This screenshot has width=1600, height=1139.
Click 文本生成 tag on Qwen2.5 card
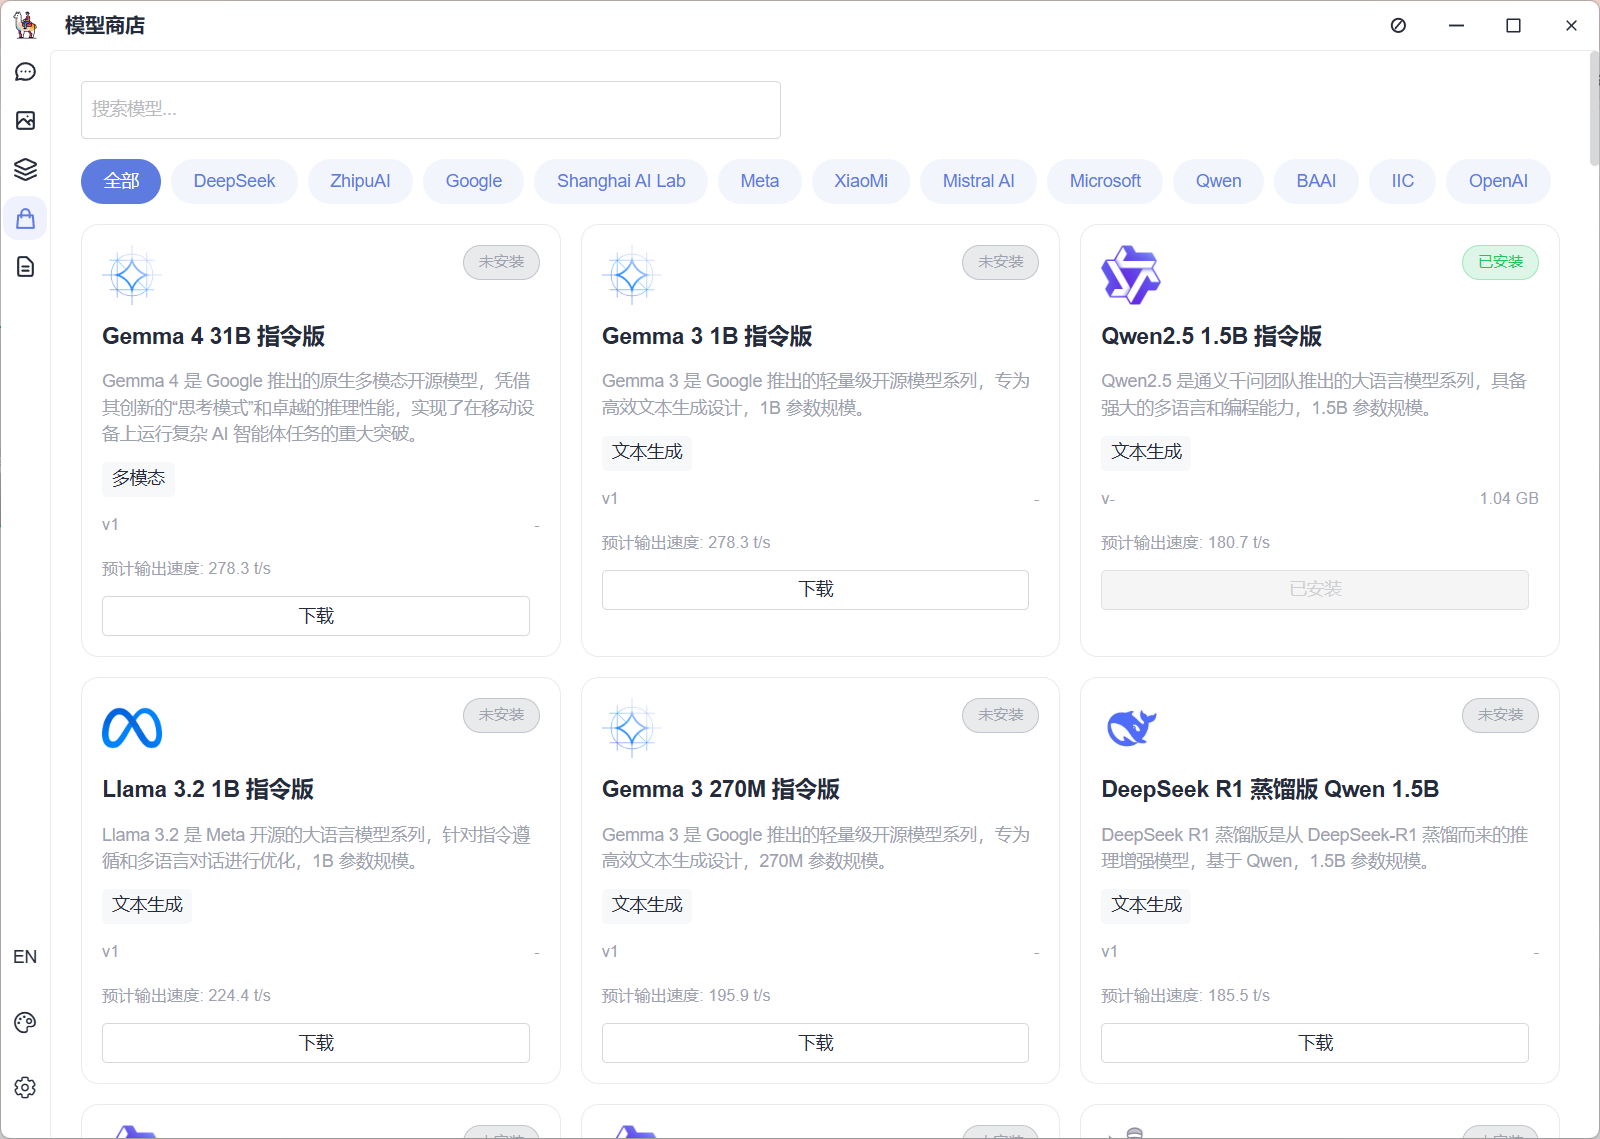(x=1146, y=452)
